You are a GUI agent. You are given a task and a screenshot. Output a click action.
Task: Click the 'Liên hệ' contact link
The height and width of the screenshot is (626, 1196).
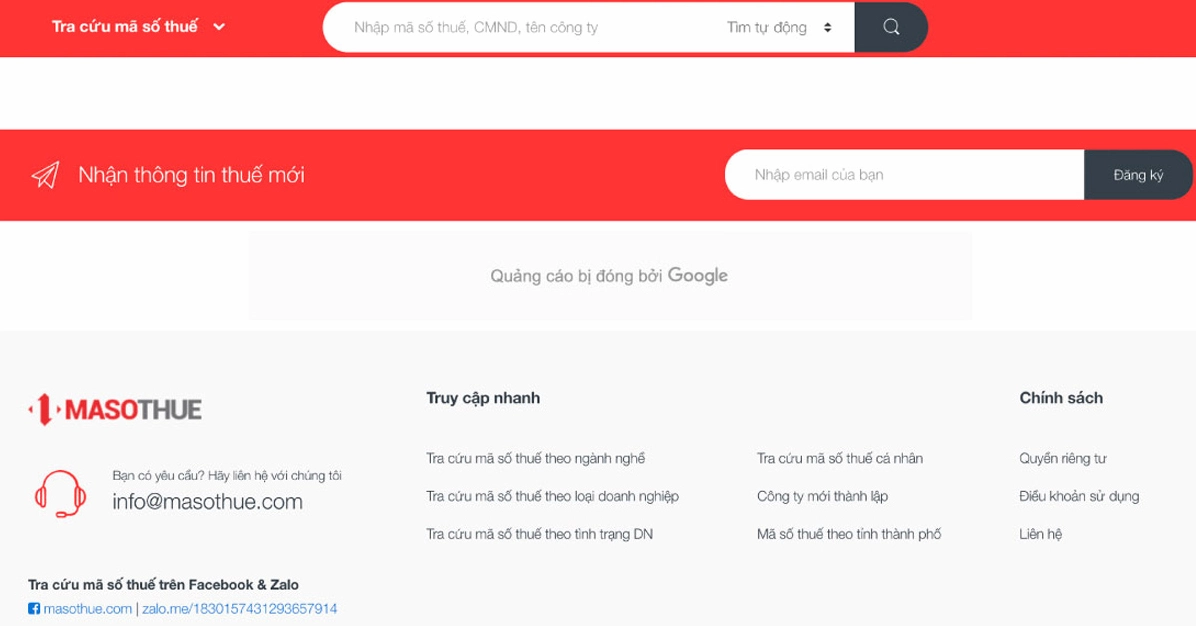pyautogui.click(x=1040, y=534)
